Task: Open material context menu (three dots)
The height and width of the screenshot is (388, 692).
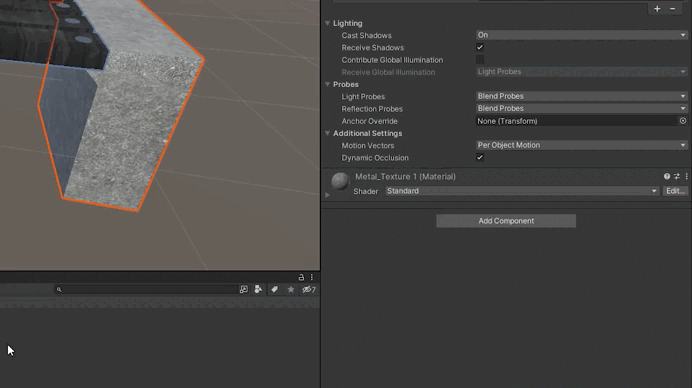Action: pyautogui.click(x=686, y=176)
